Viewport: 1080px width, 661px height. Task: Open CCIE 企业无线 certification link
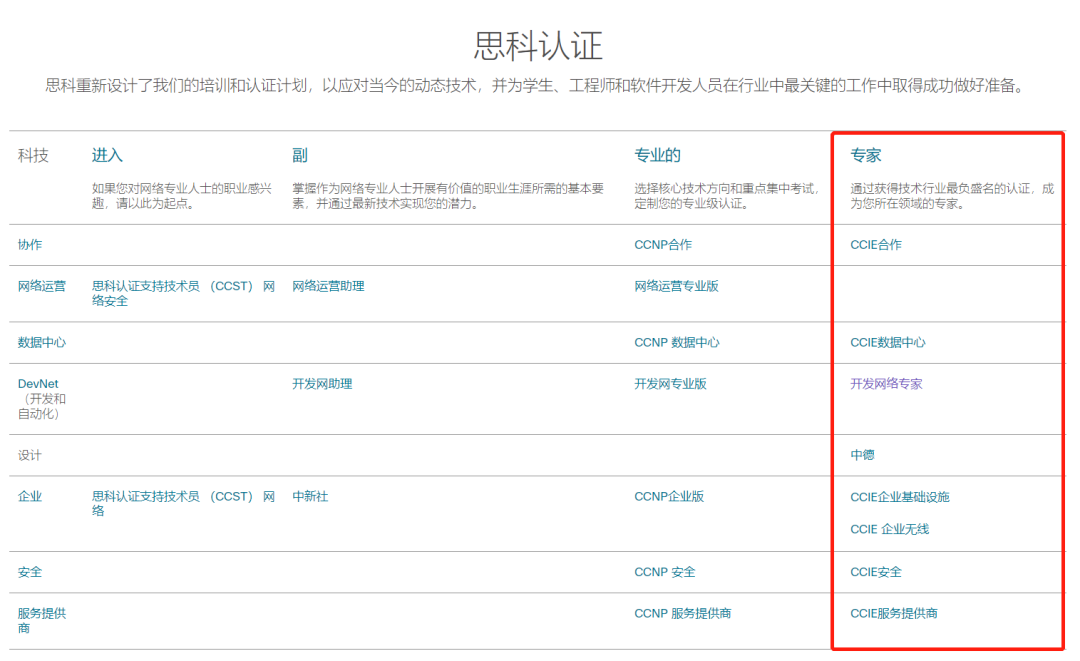(889, 529)
